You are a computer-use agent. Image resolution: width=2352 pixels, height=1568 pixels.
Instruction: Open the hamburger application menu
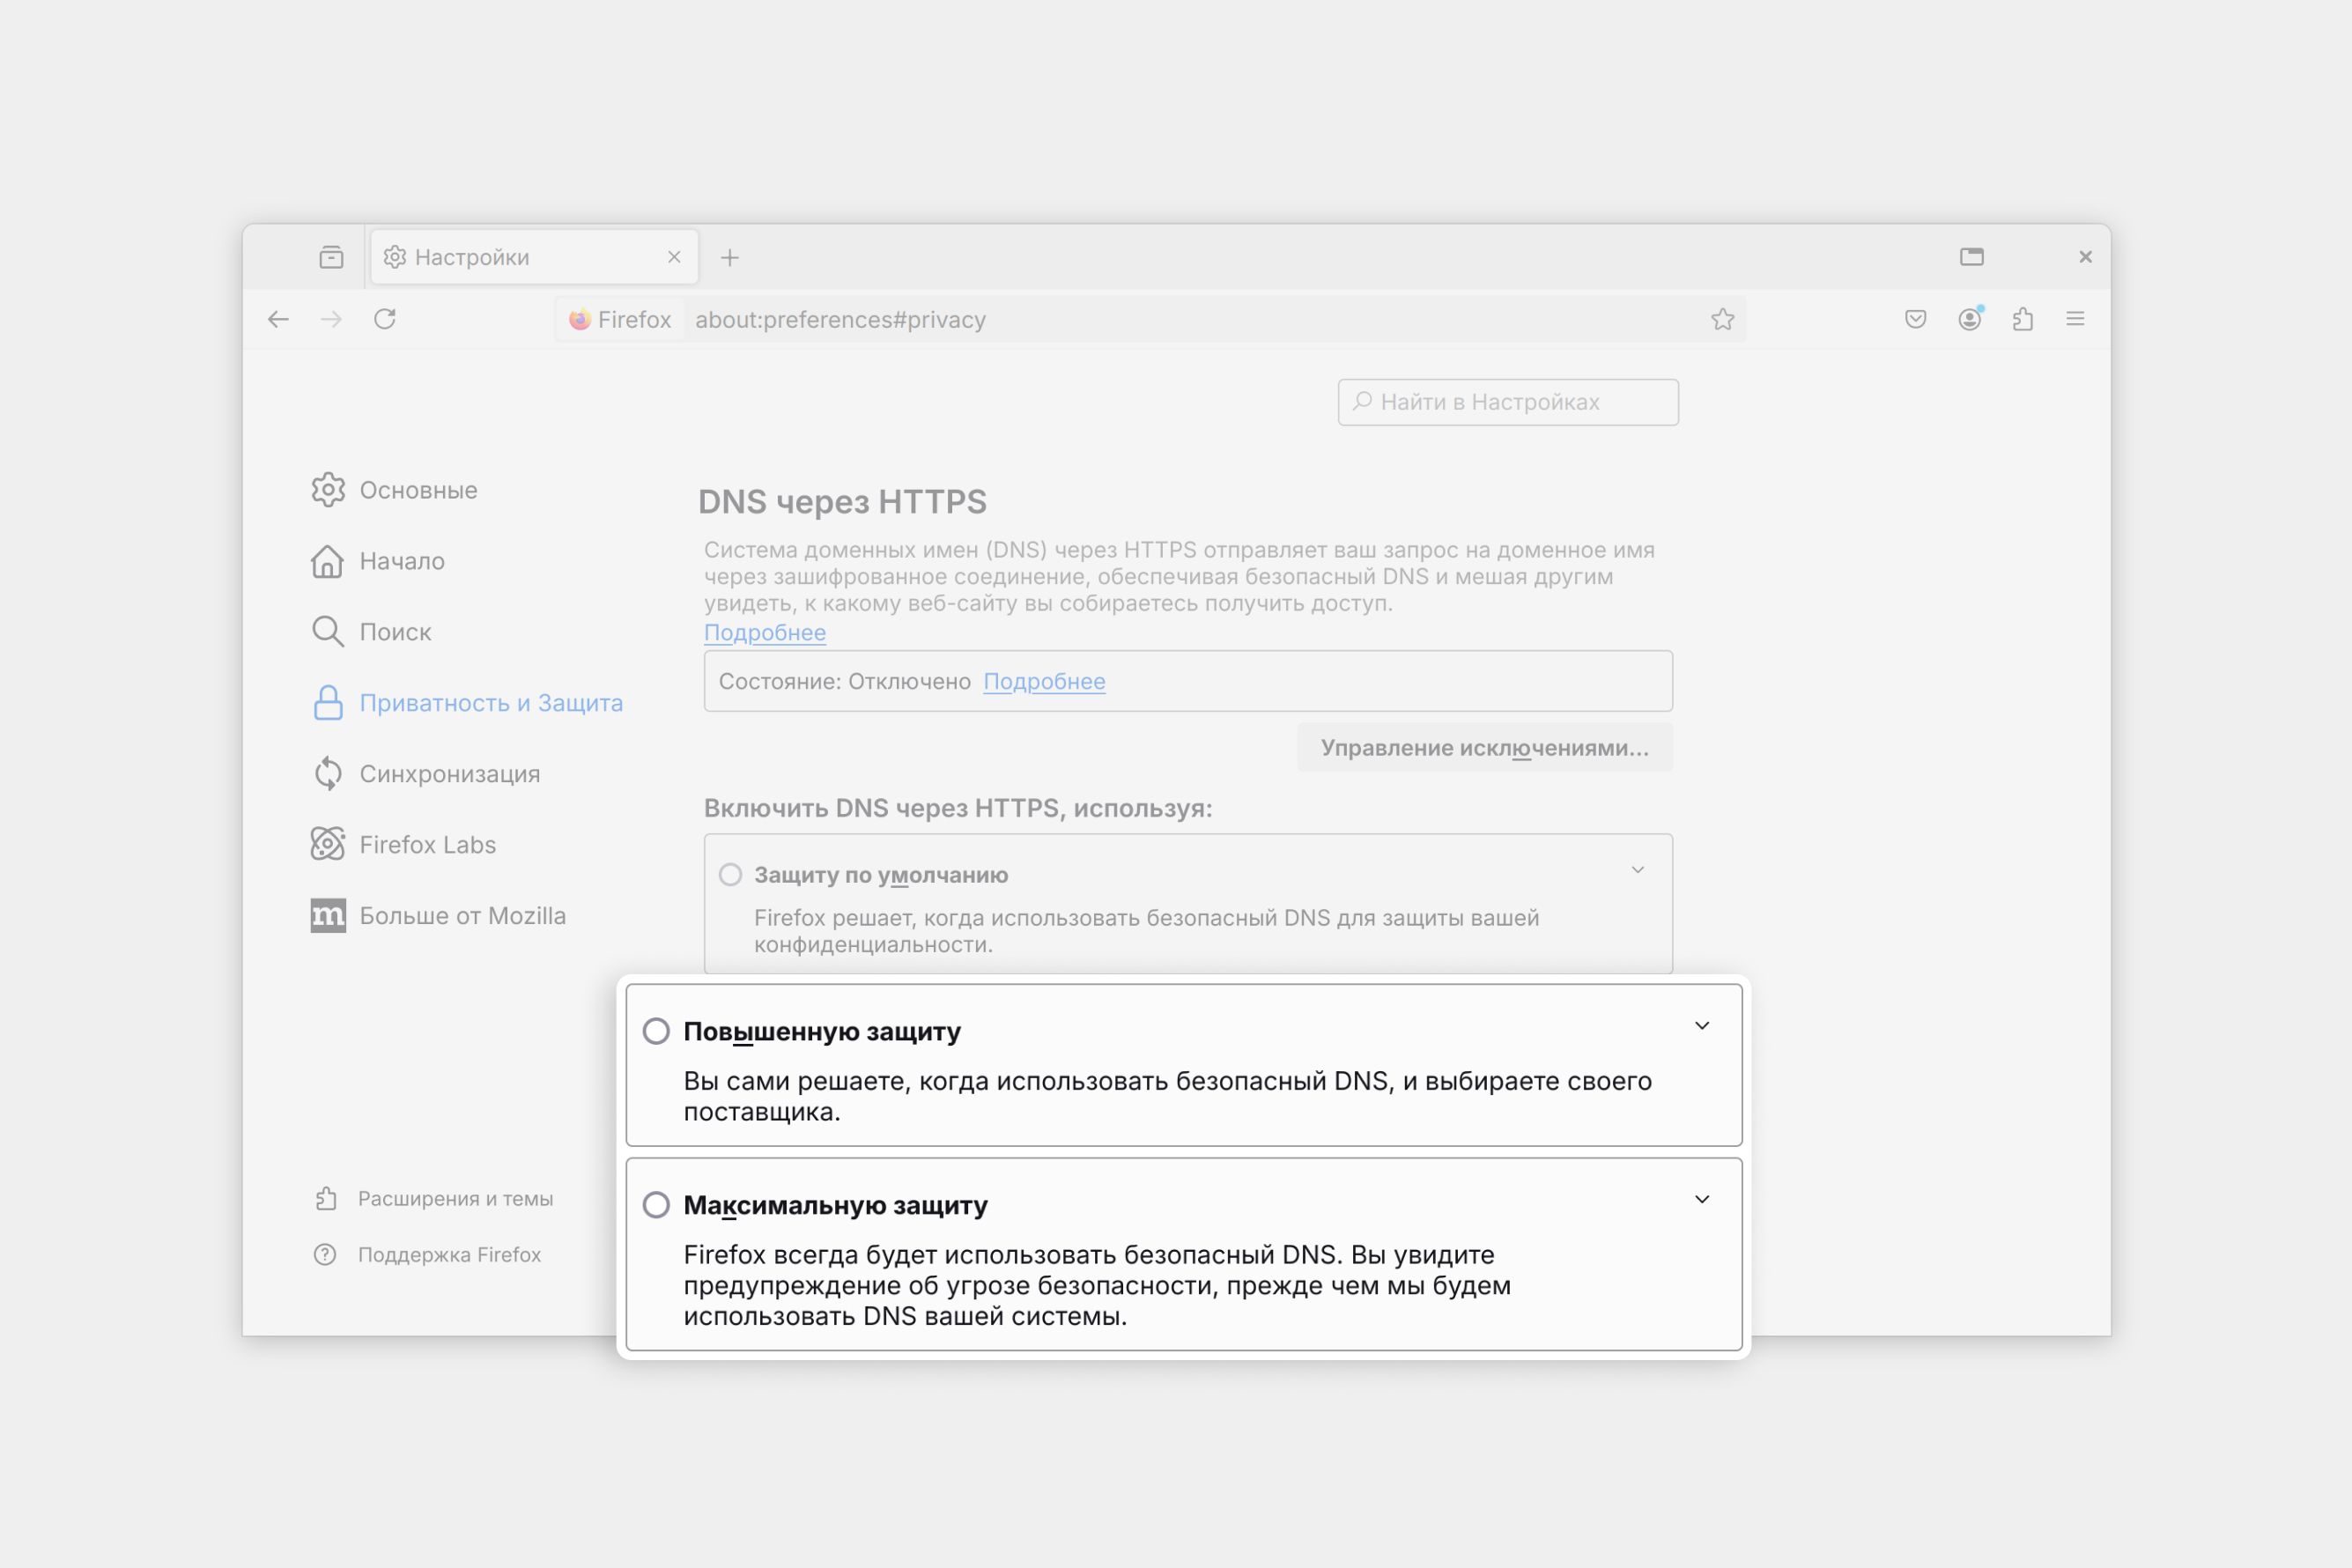point(2075,319)
